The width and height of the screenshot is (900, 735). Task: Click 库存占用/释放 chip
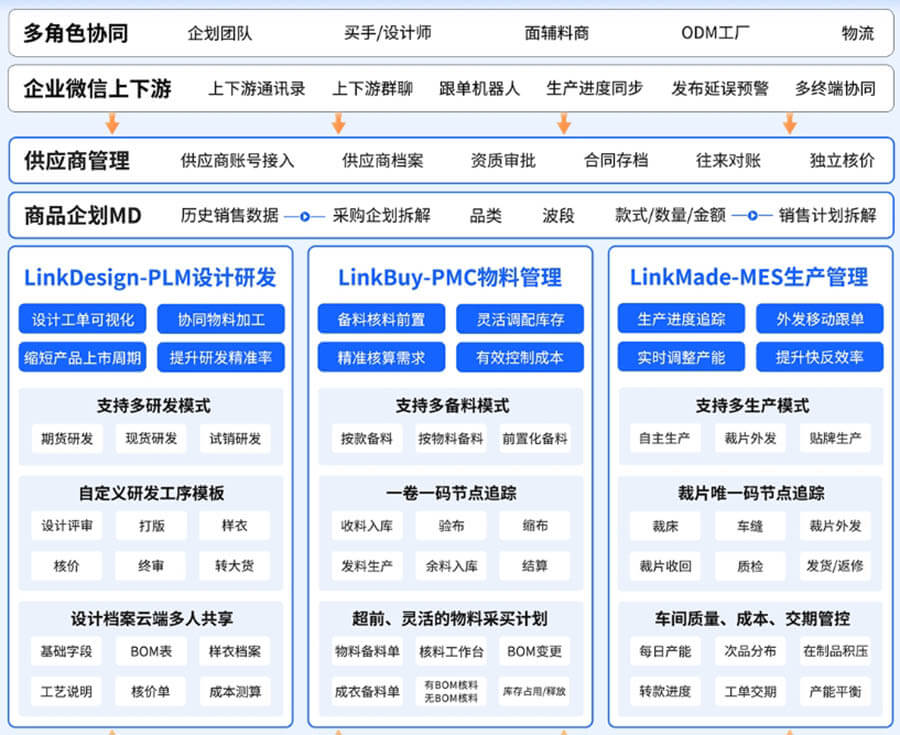click(x=534, y=691)
